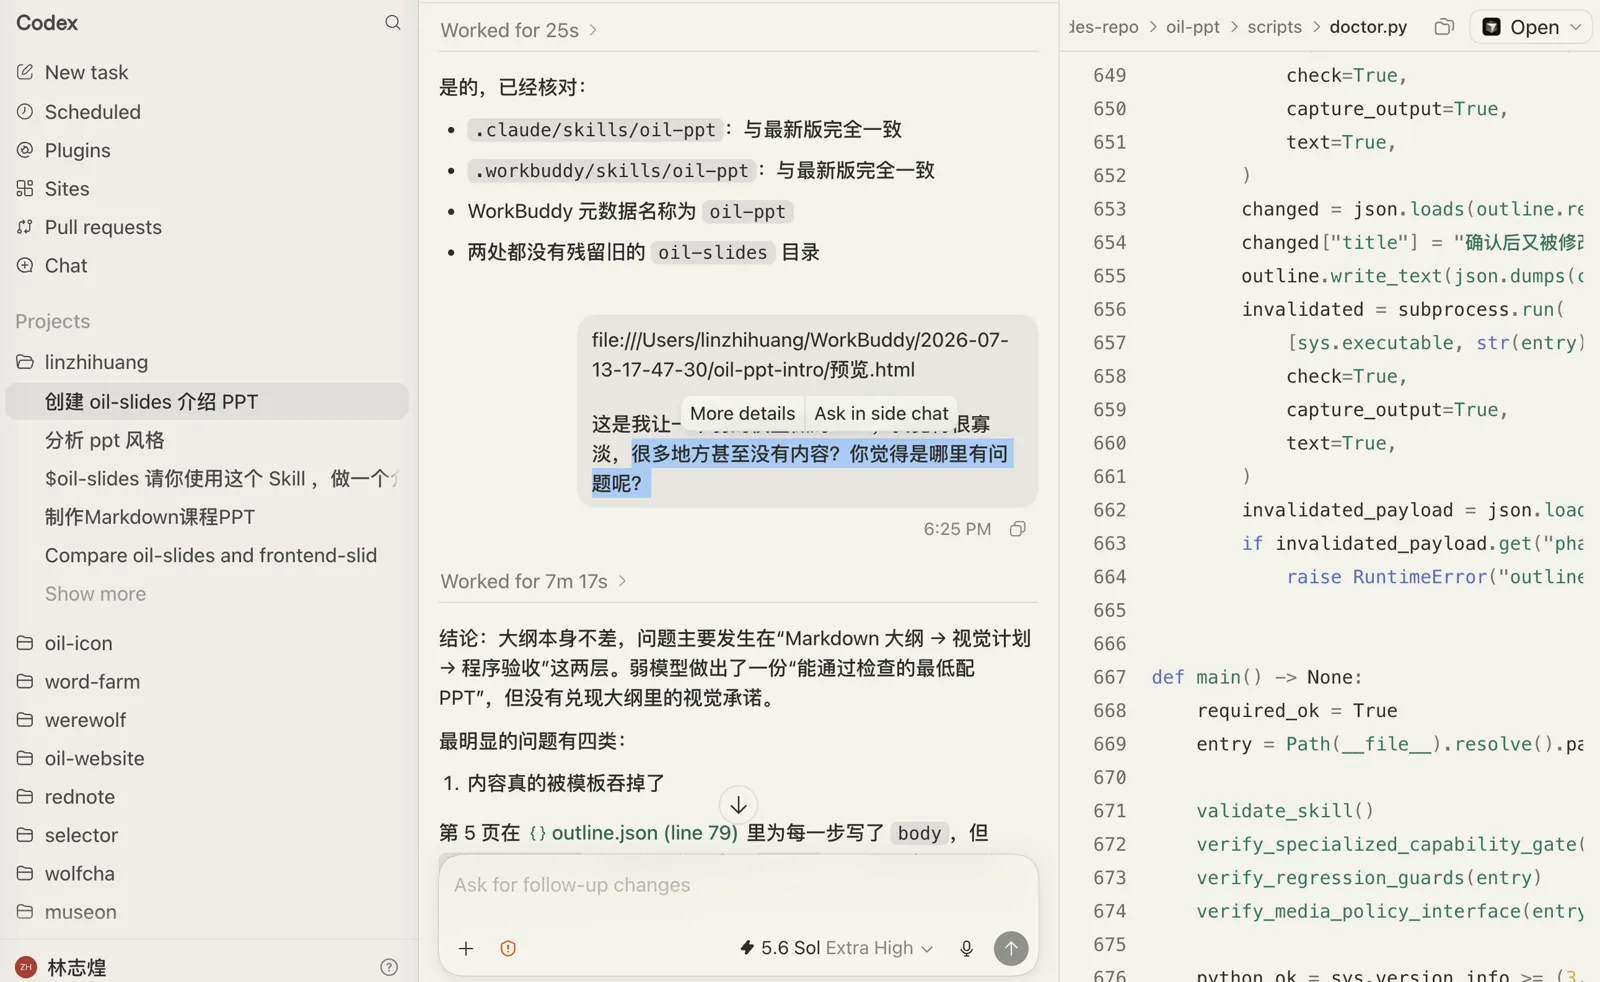Click the microphone dictation icon
Image resolution: width=1600 pixels, height=982 pixels.
966,948
